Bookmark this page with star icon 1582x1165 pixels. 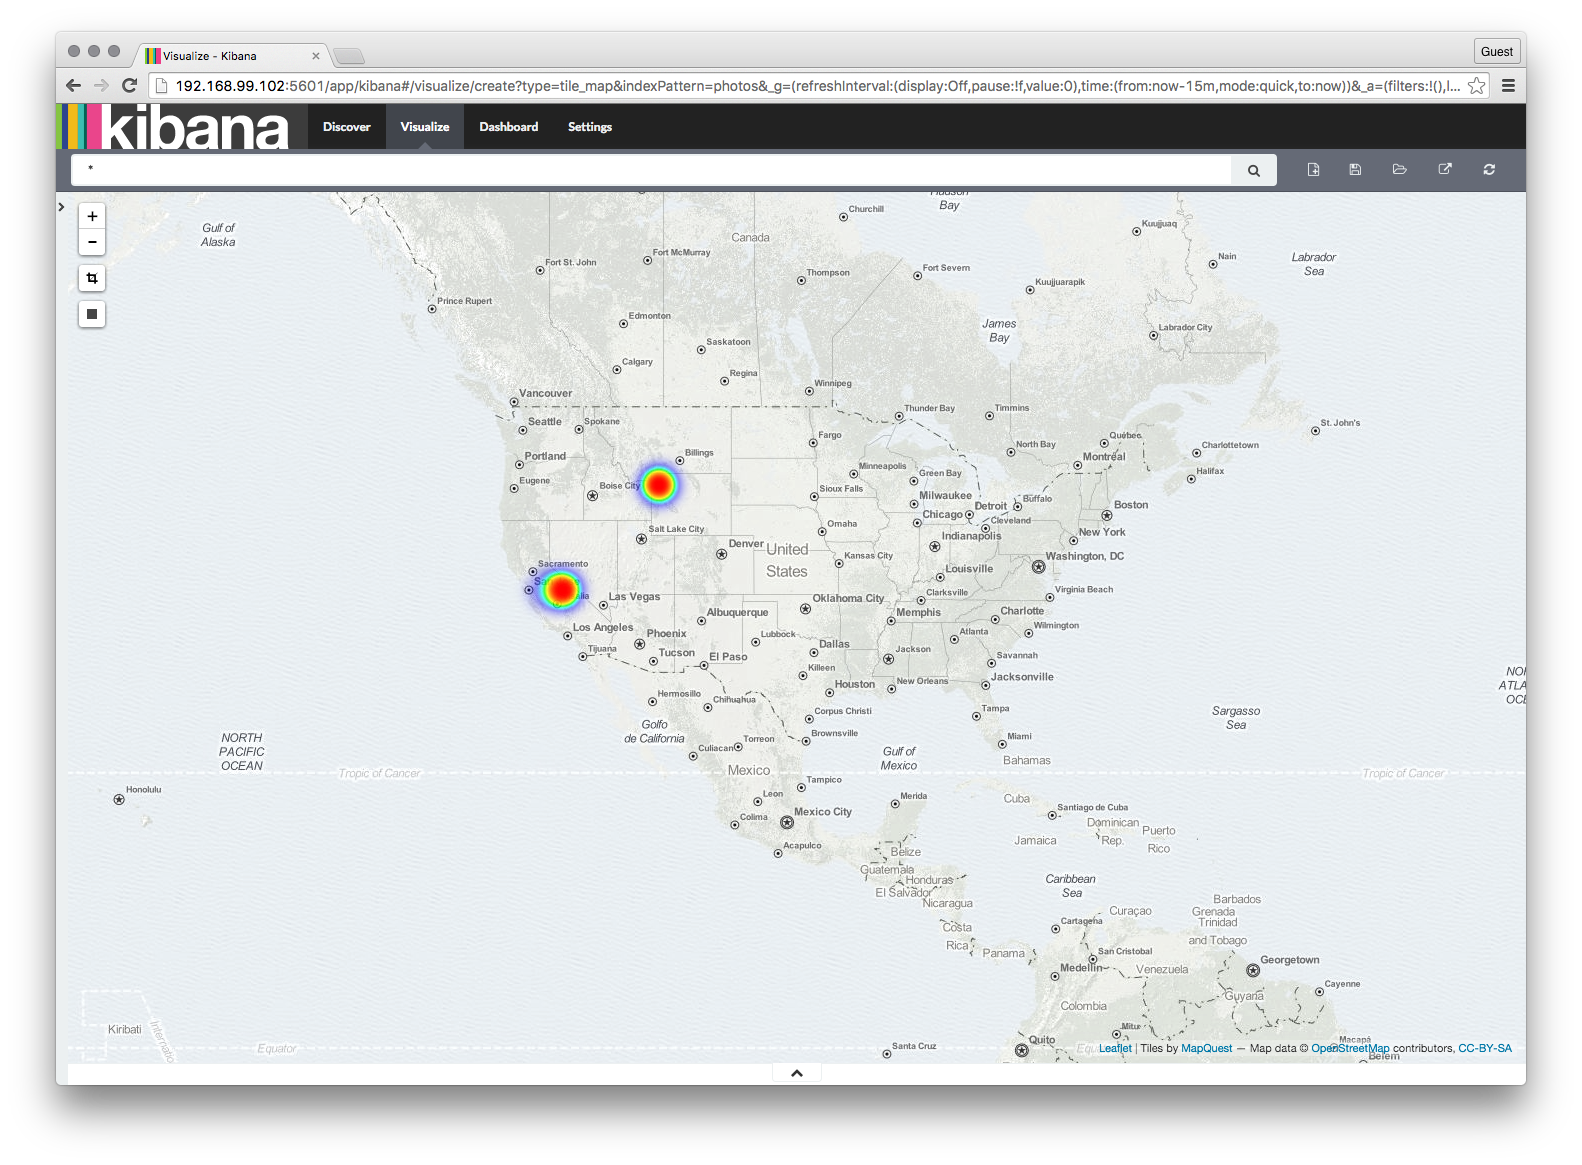coord(1476,86)
